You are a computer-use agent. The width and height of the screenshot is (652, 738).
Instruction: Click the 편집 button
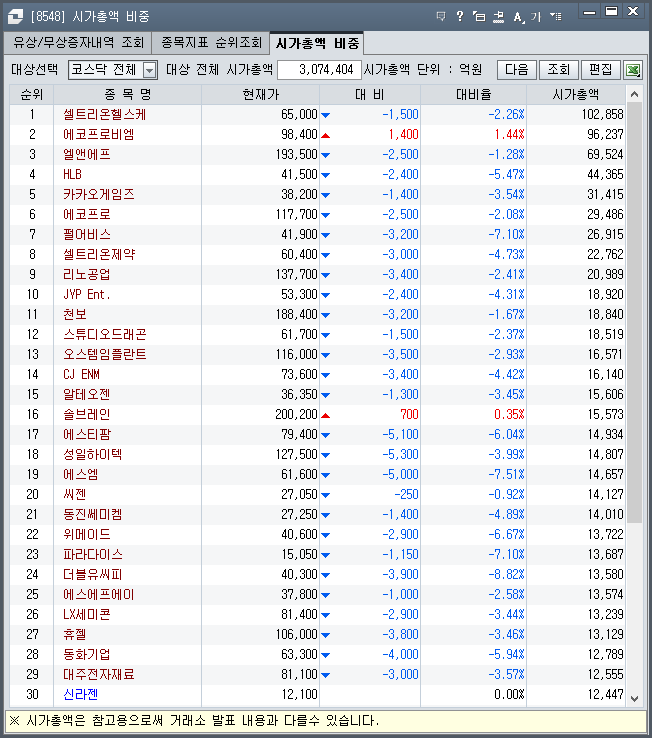601,70
